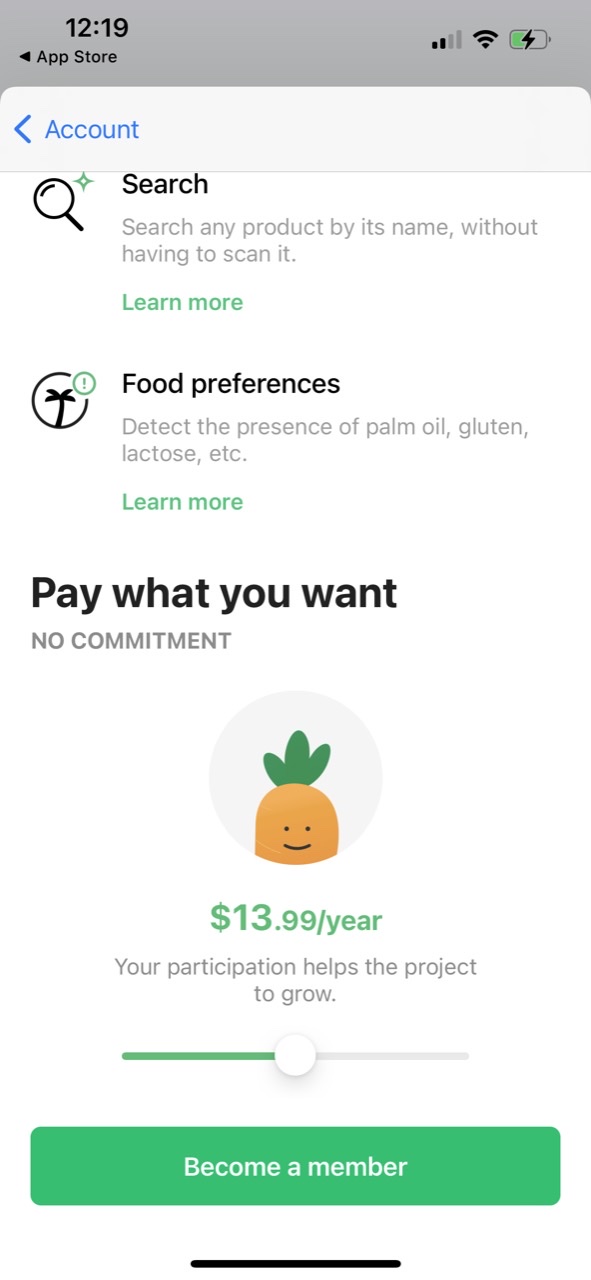
Task: Click the back chevron beside Account
Action: (x=22, y=128)
